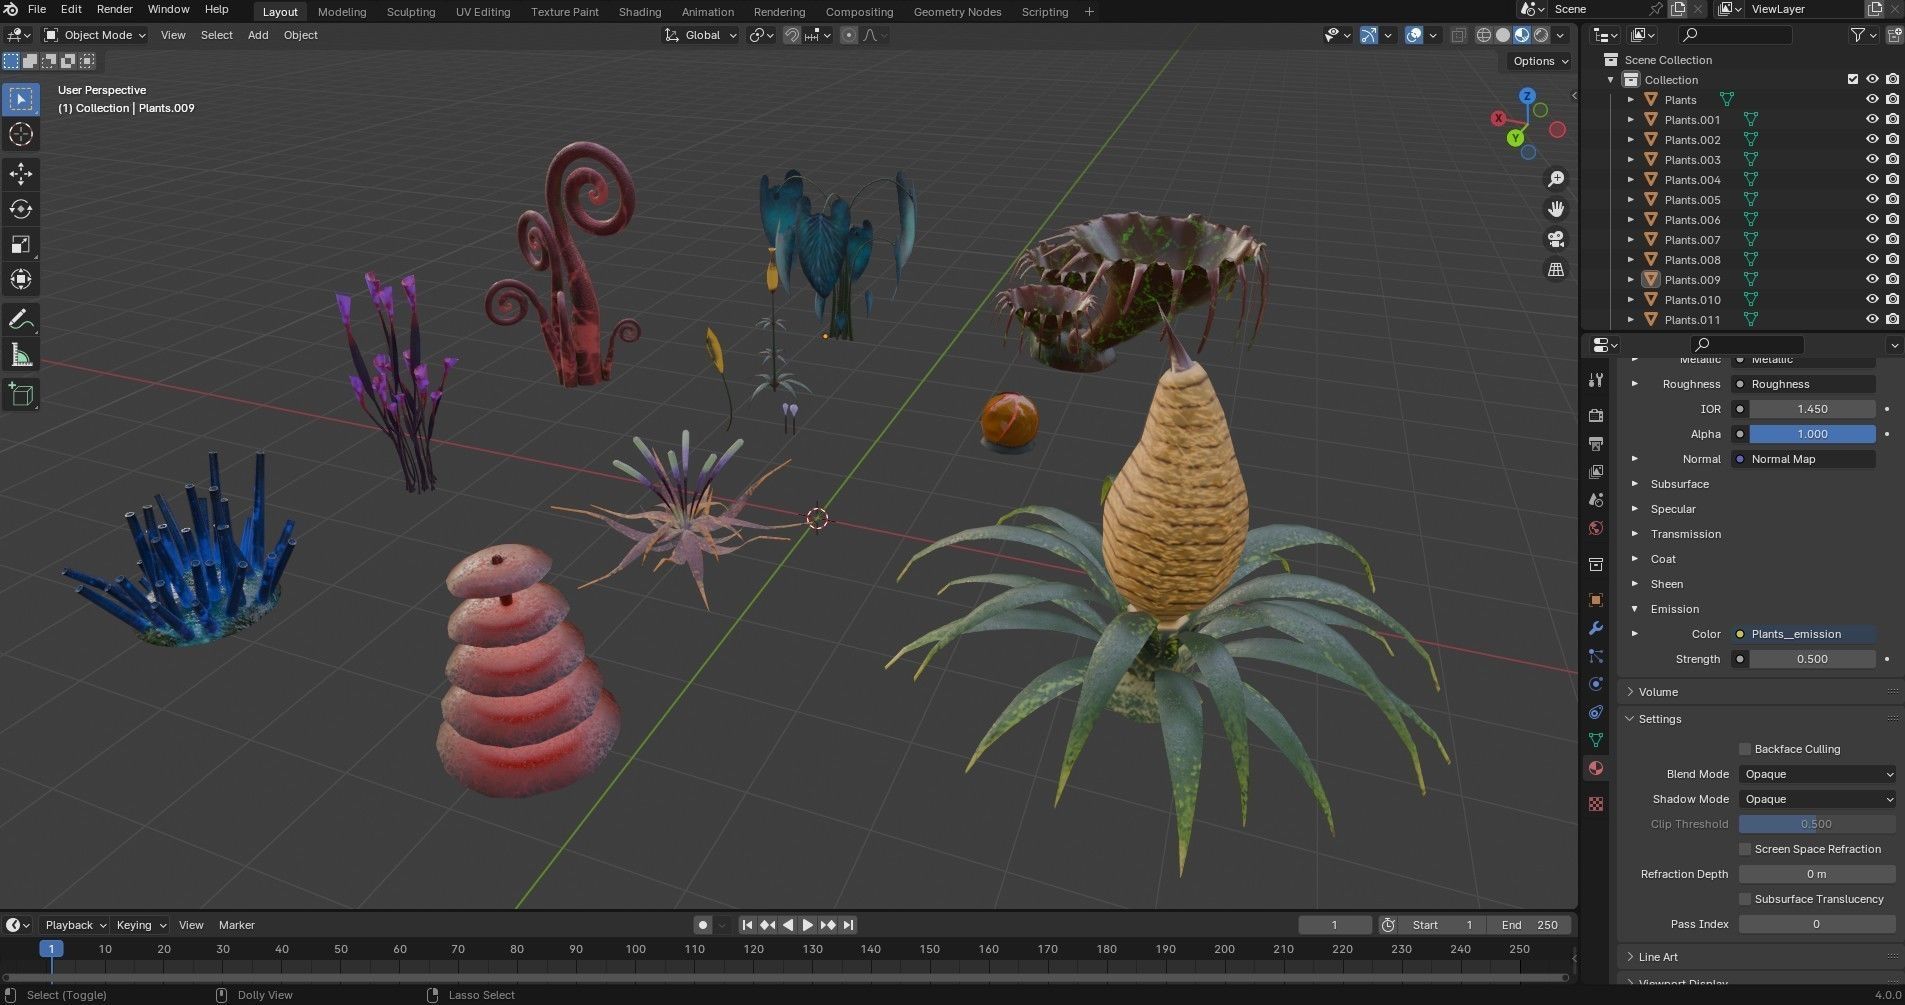The height and width of the screenshot is (1005, 1905).
Task: Collapse the Emission section
Action: (1635, 609)
